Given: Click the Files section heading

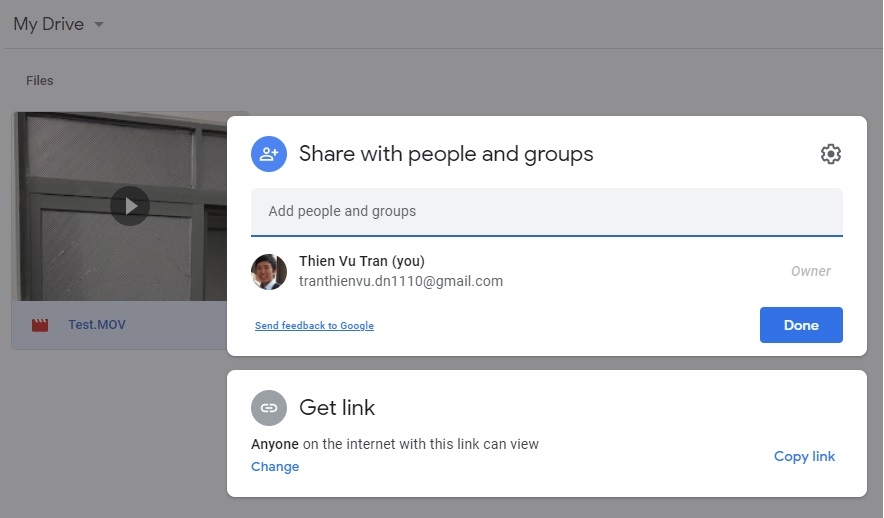Looking at the screenshot, I should click(x=39, y=81).
